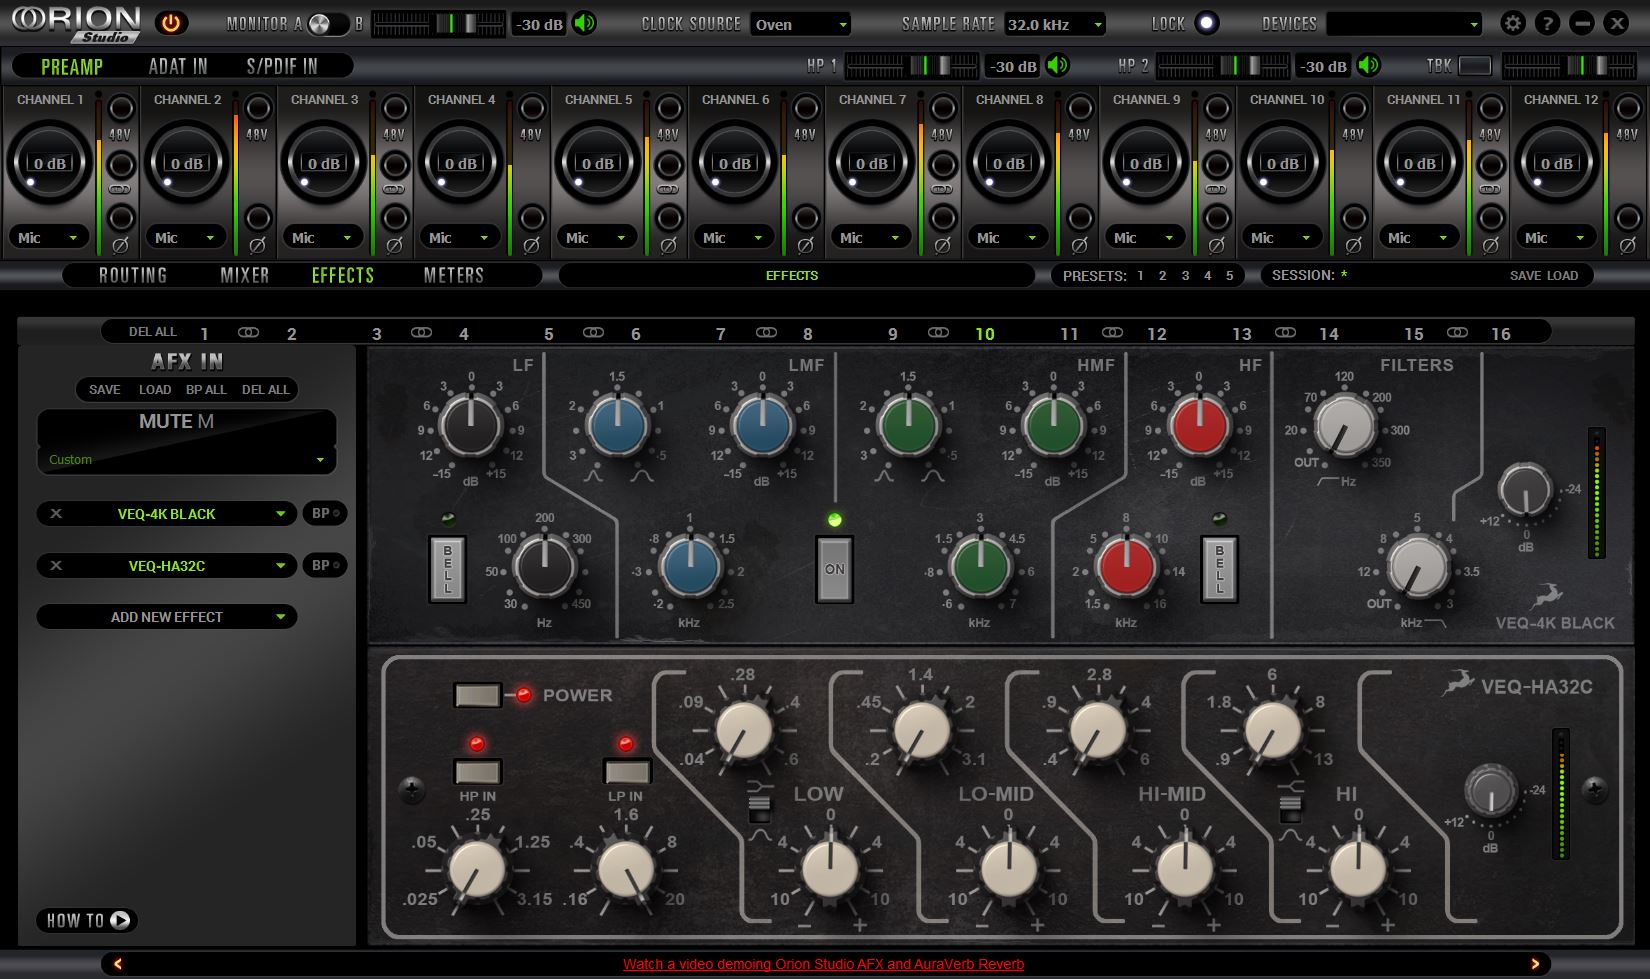This screenshot has height=979, width=1650.
Task: Open the Clock Source dropdown
Action: pyautogui.click(x=801, y=24)
